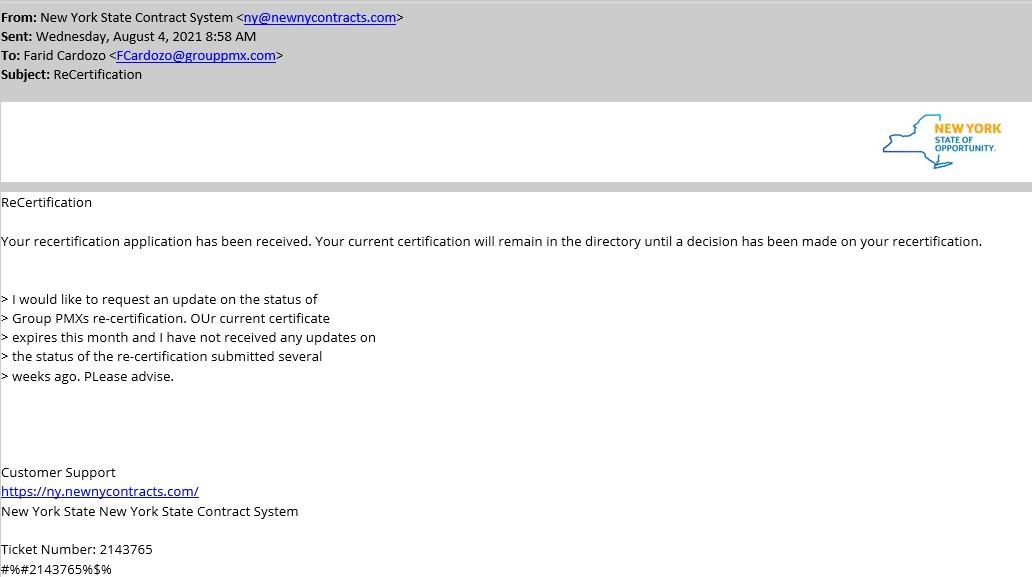
Task: Click the ny@newnycontracts.com sender email link
Action: [319, 18]
